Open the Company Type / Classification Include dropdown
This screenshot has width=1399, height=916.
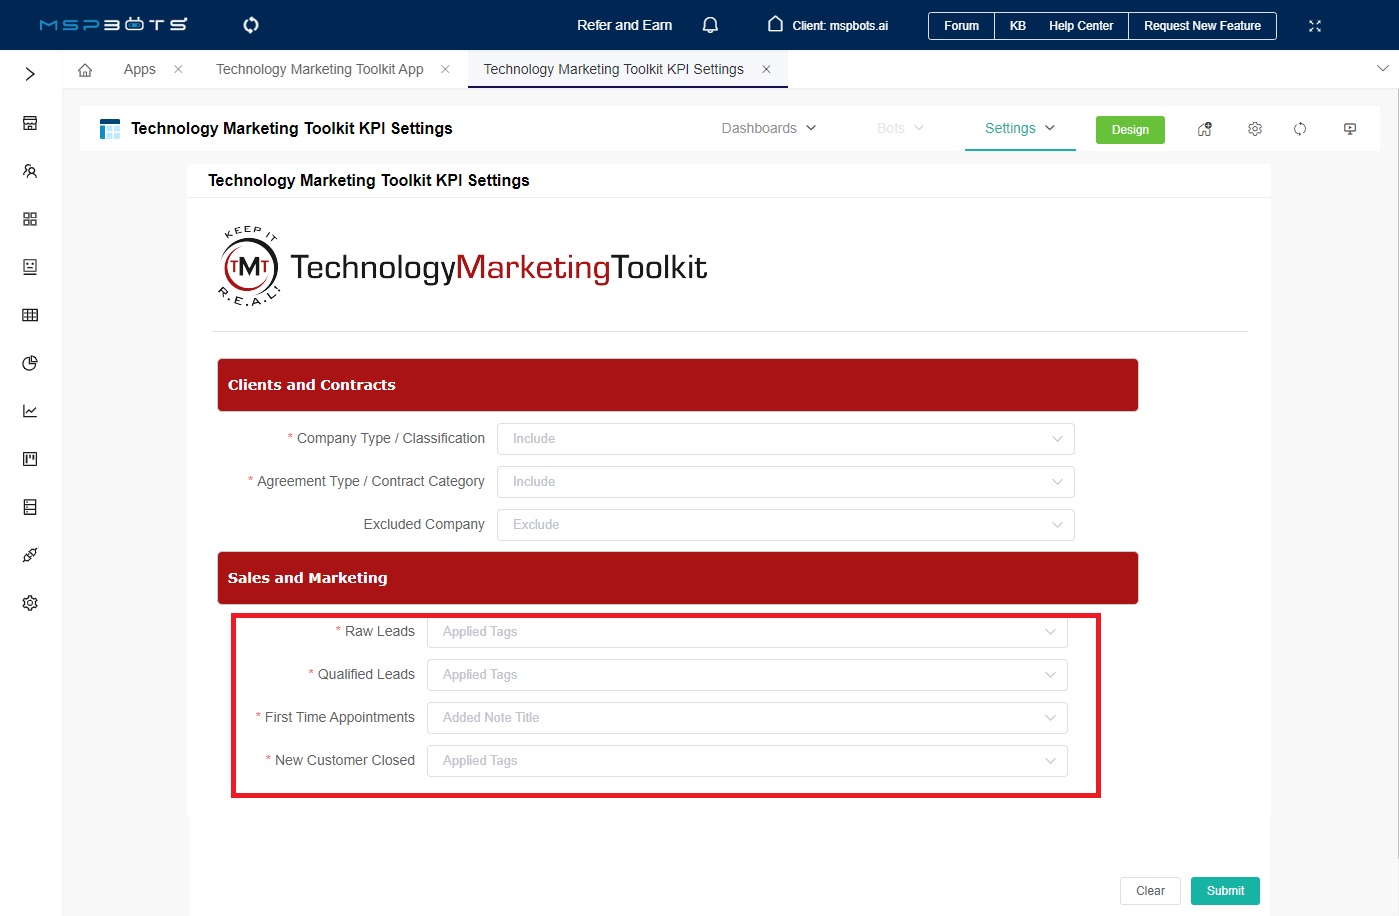tap(786, 438)
